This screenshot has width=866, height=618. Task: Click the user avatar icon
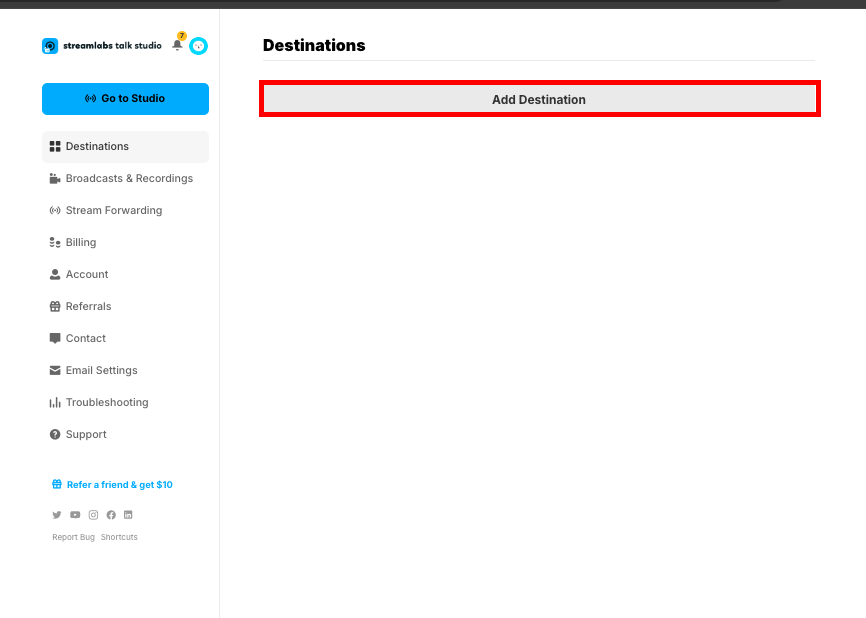coord(199,46)
